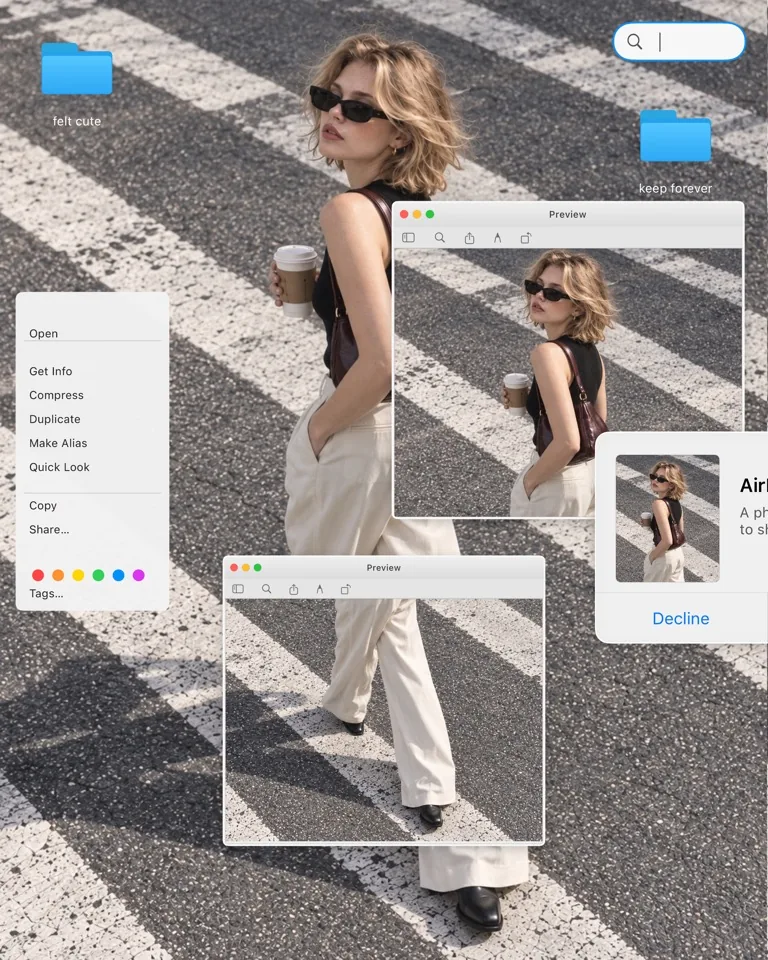Click share icon in upper Preview toolbar
Screen dimensions: 768x960
pyautogui.click(x=469, y=238)
